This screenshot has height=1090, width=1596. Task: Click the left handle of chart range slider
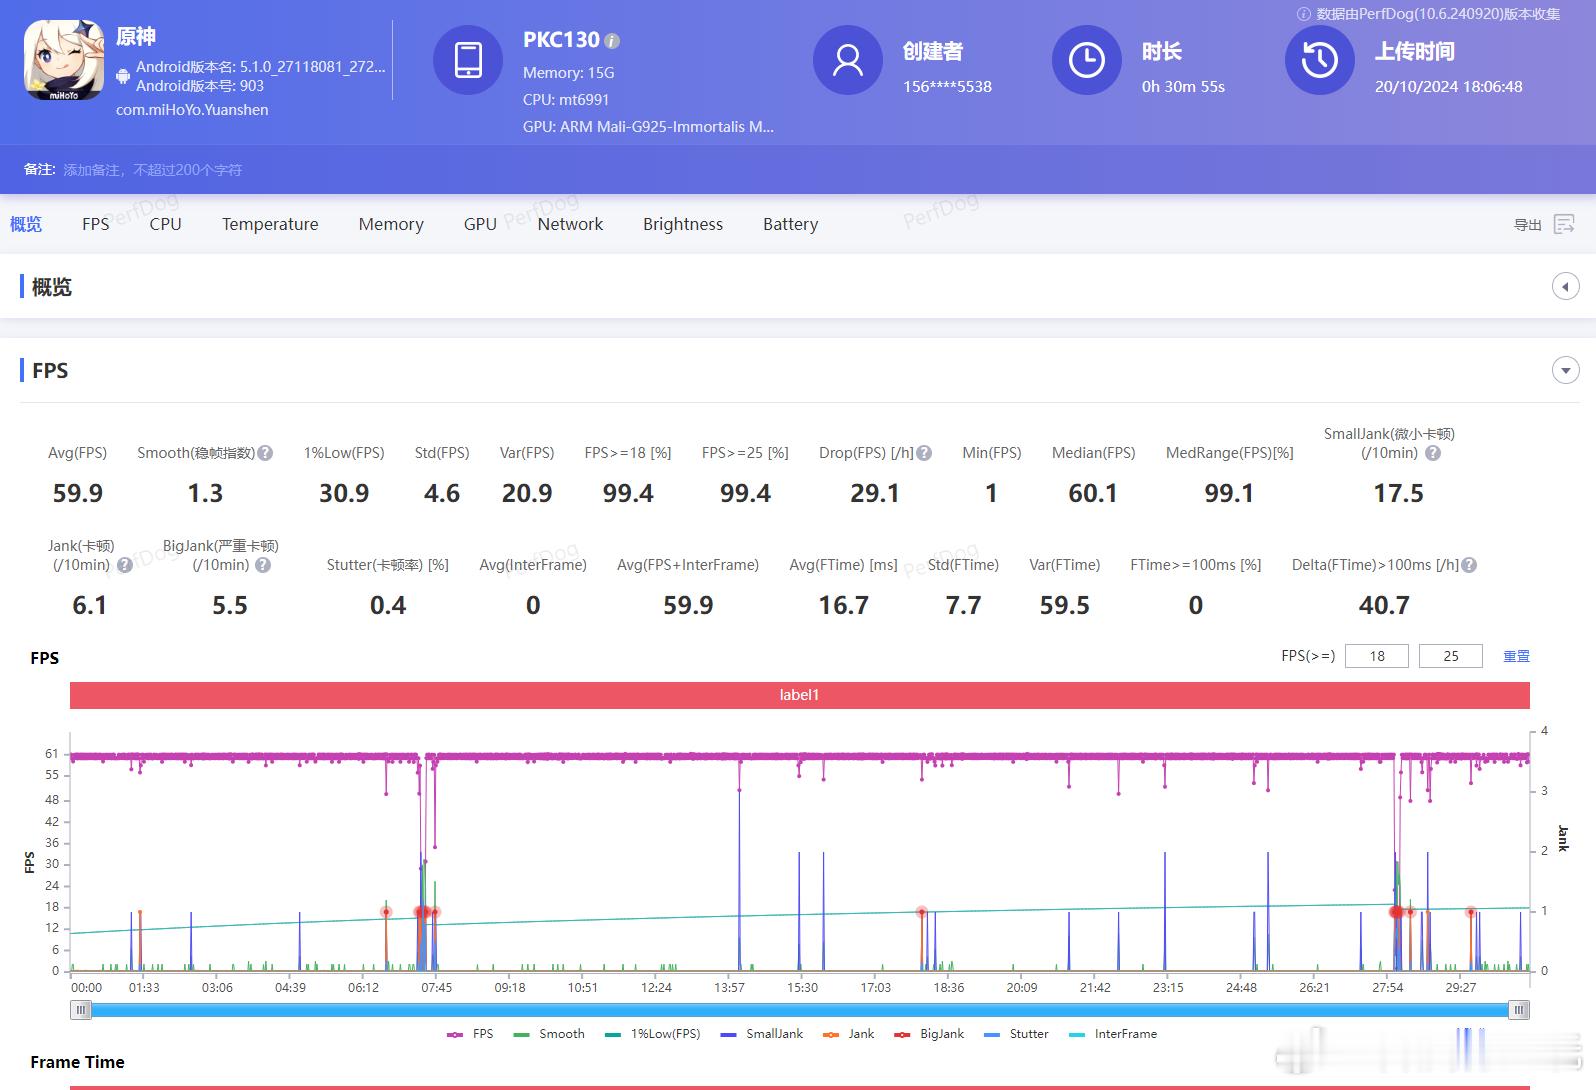click(81, 1010)
